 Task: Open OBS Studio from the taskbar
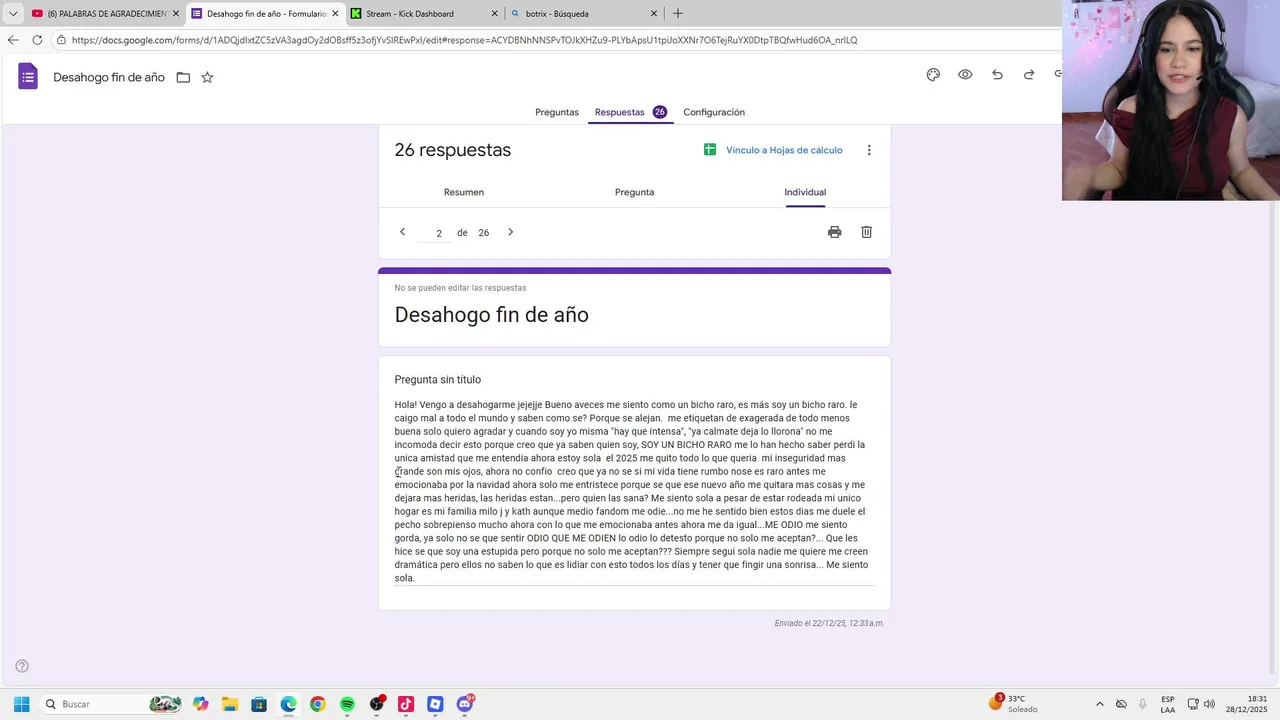point(377,704)
